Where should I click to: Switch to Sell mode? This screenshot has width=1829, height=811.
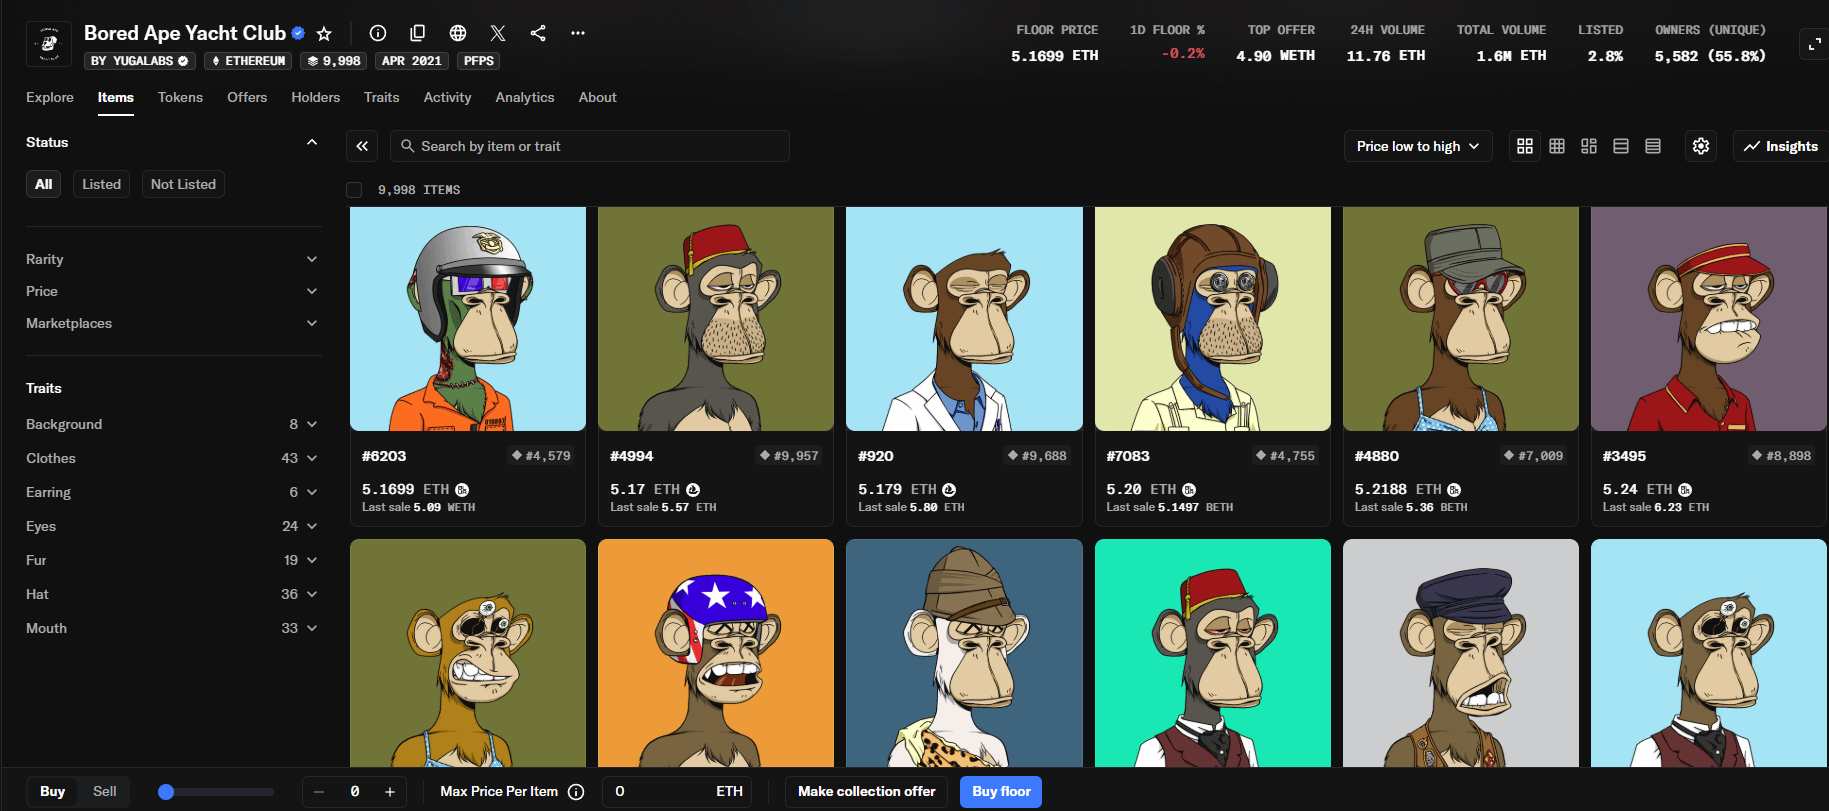click(x=105, y=792)
